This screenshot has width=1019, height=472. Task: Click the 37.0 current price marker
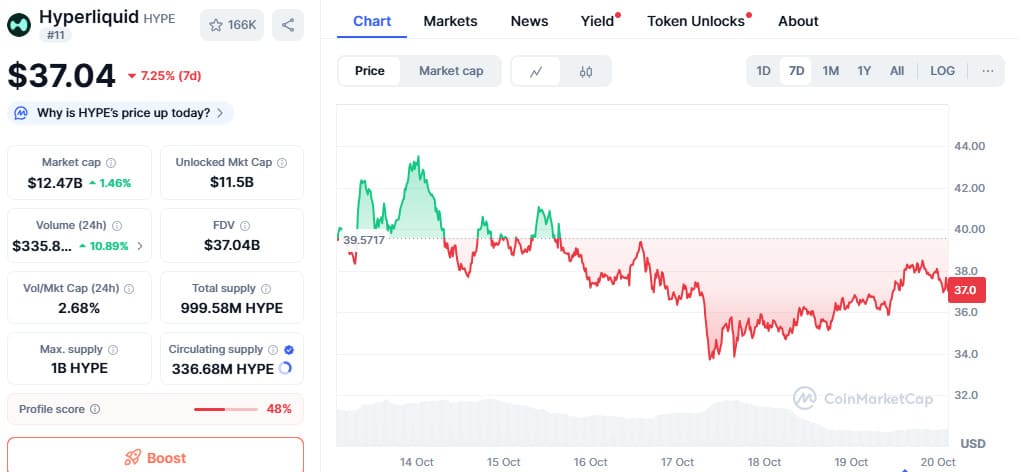point(965,290)
